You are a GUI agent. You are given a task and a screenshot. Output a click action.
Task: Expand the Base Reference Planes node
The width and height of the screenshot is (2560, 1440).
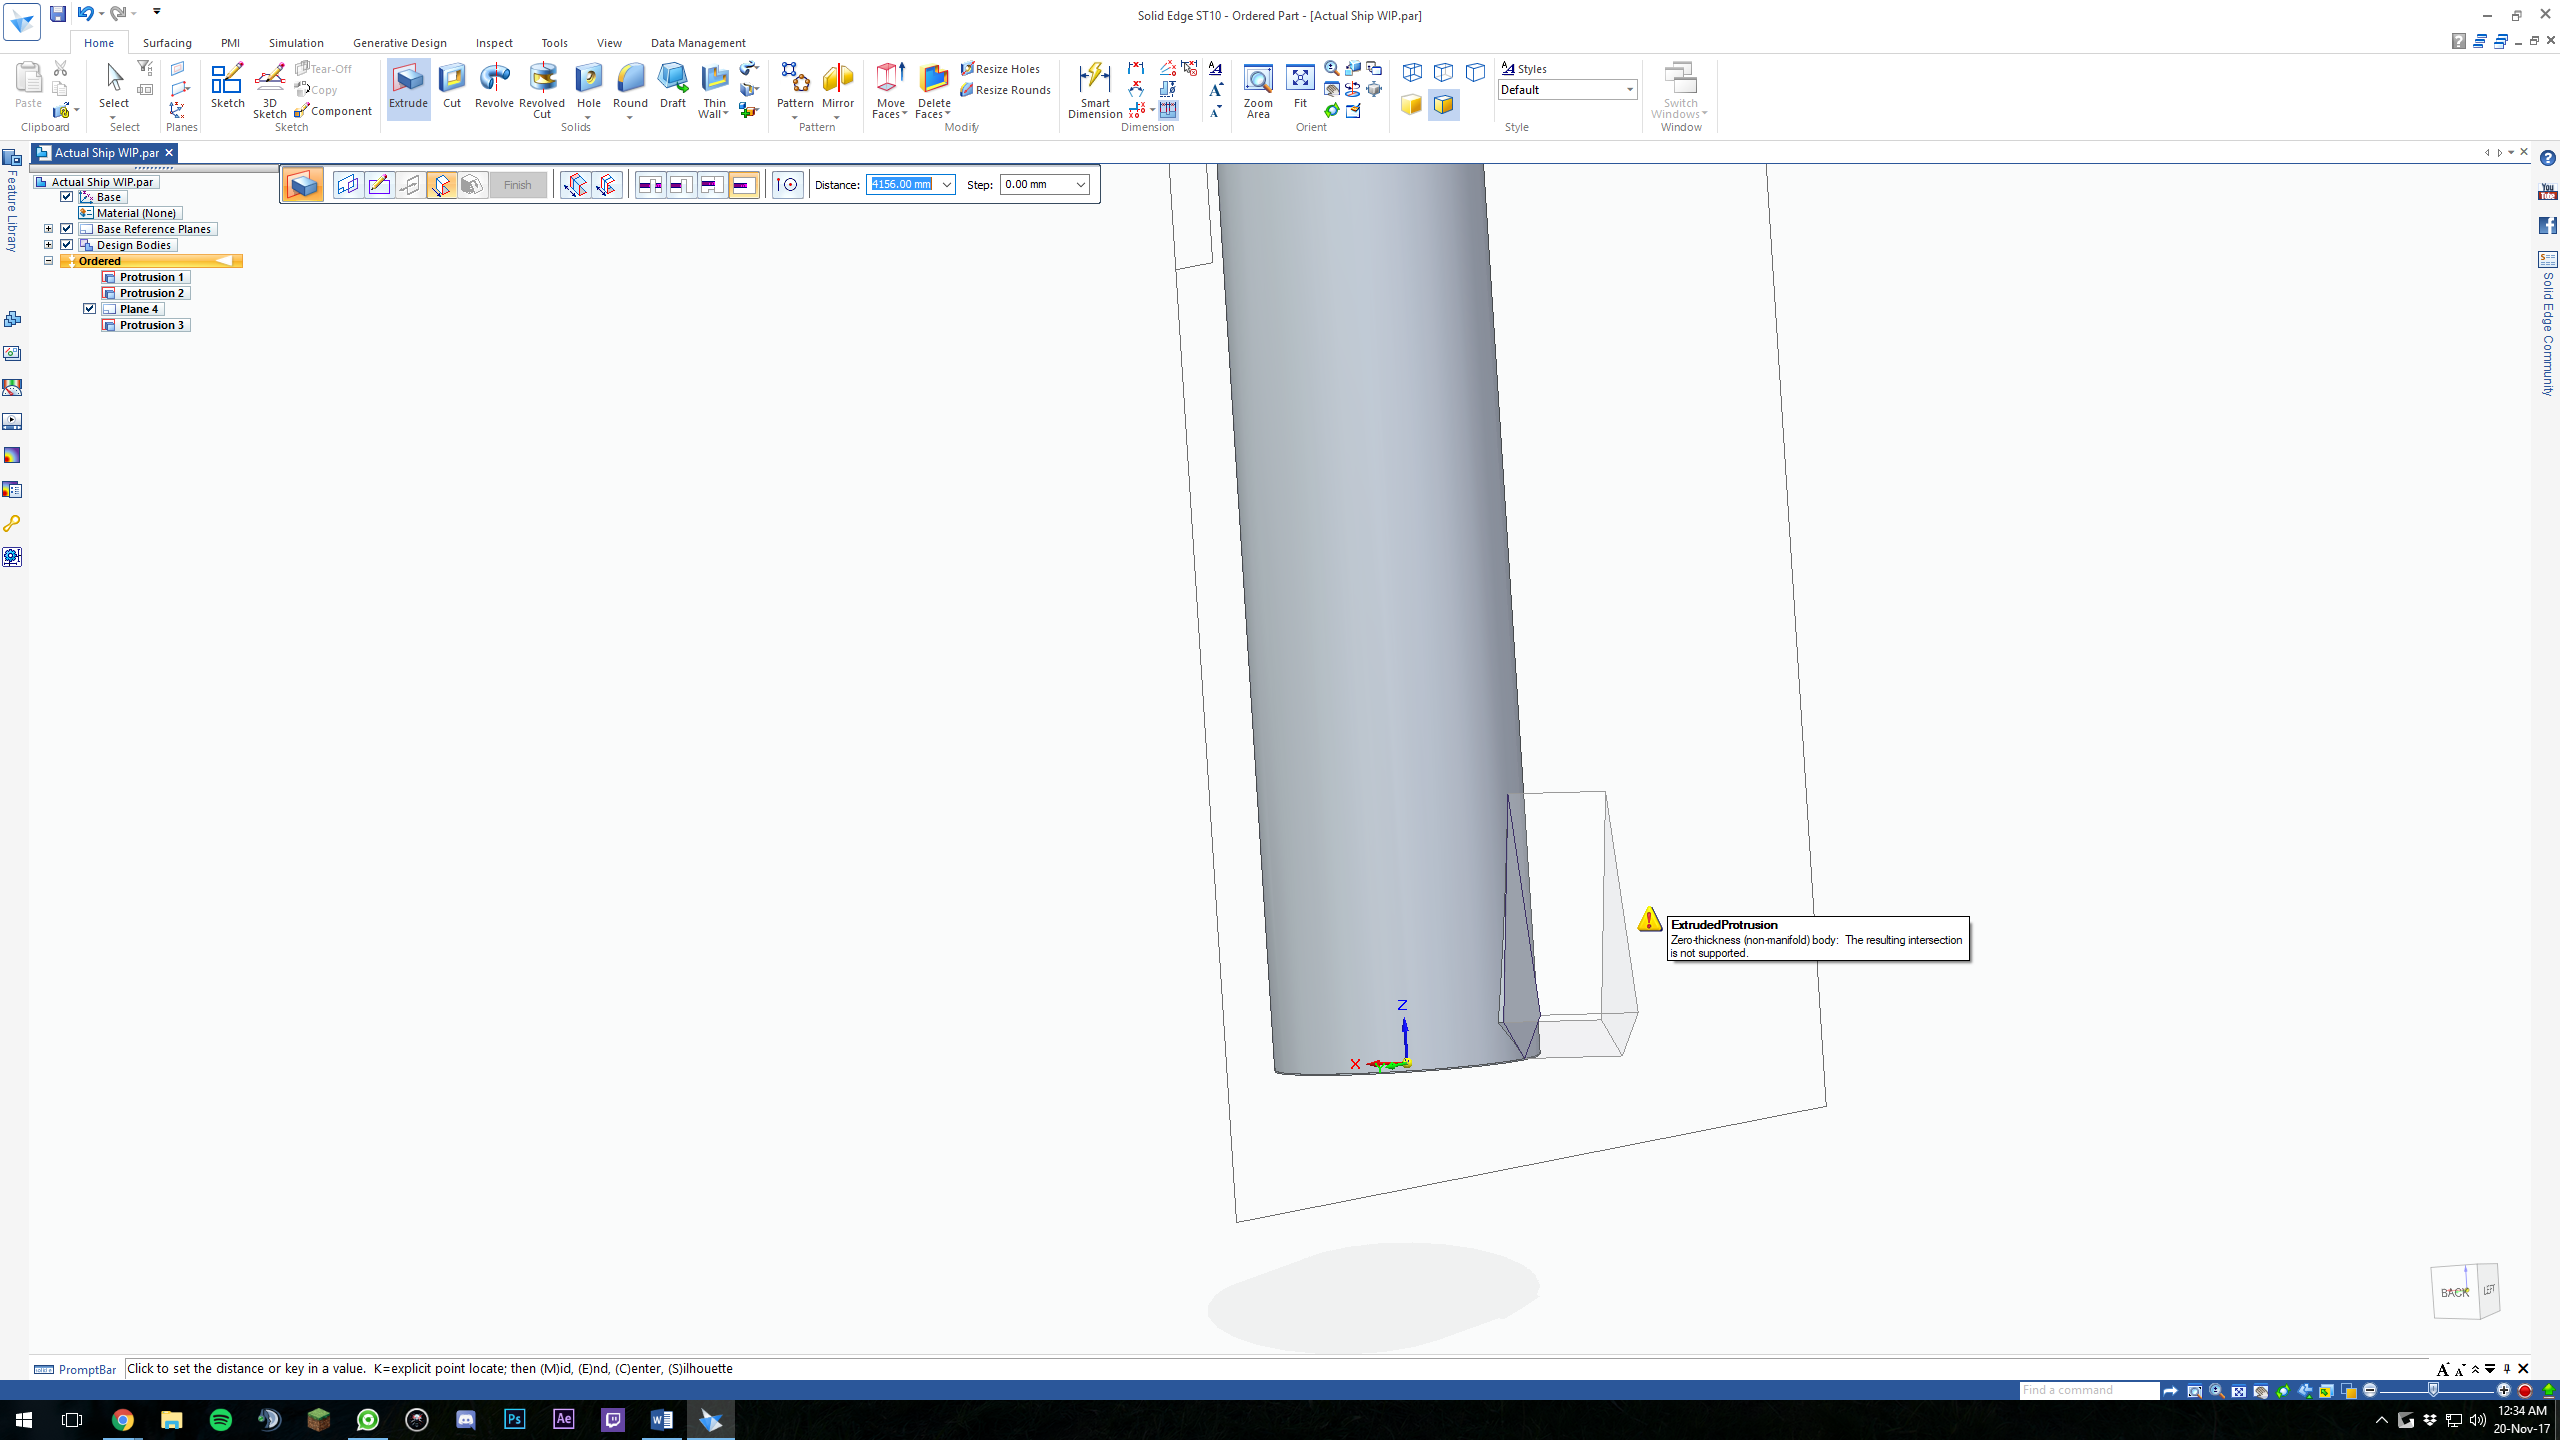[x=48, y=229]
